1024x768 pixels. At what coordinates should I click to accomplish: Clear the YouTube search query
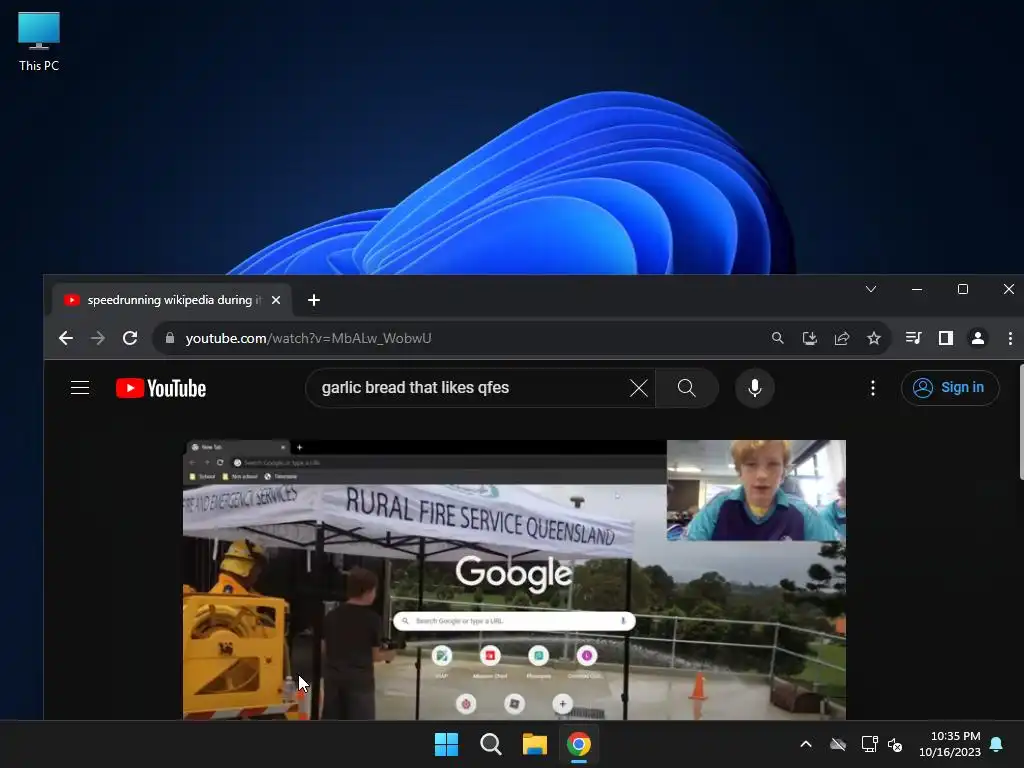(639, 388)
